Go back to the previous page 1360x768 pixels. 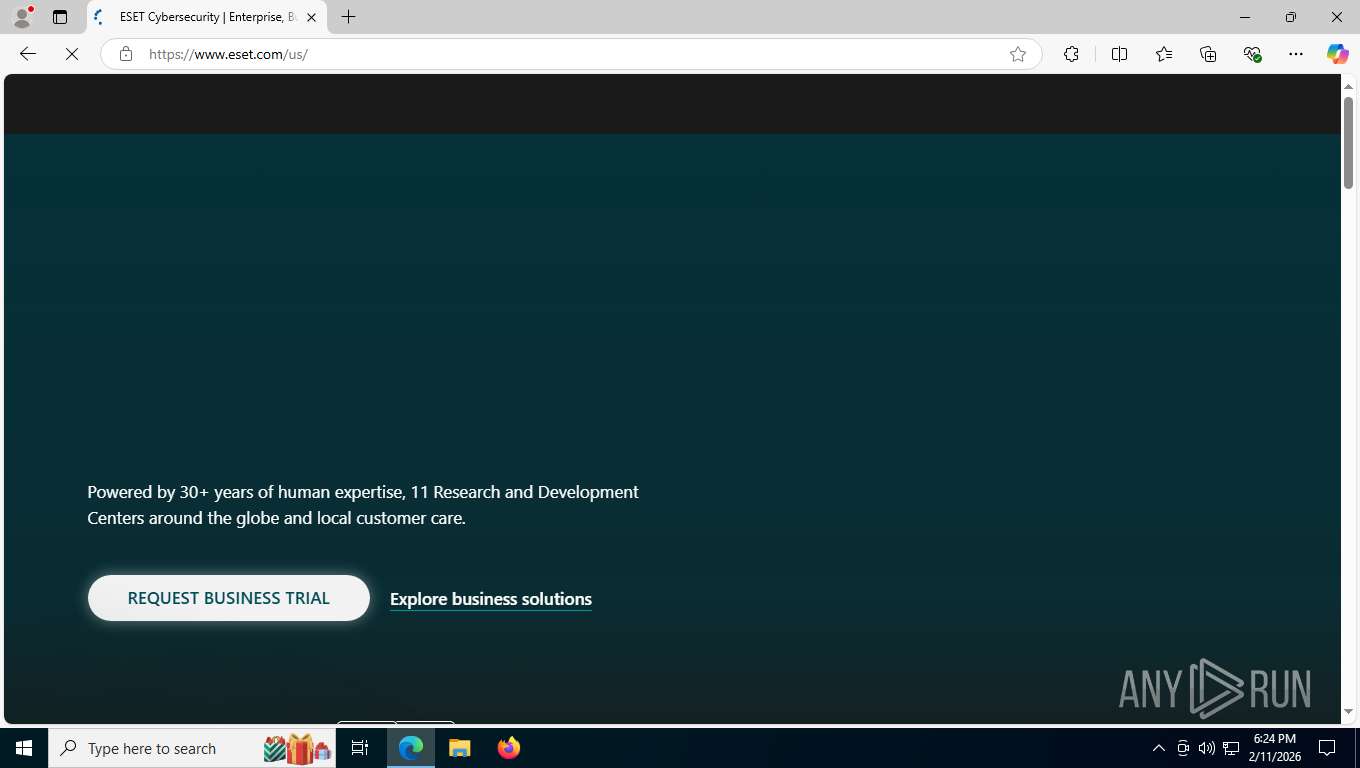[28, 54]
